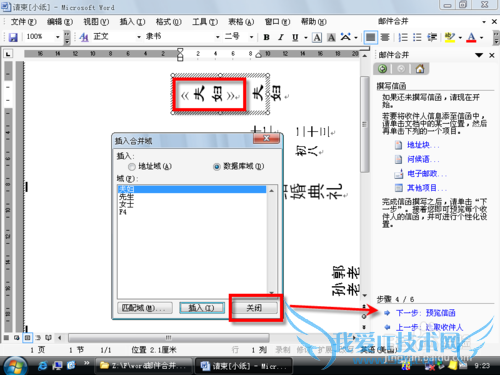Open the 插入 menu
This screenshot has height=375, width=500.
132,22
